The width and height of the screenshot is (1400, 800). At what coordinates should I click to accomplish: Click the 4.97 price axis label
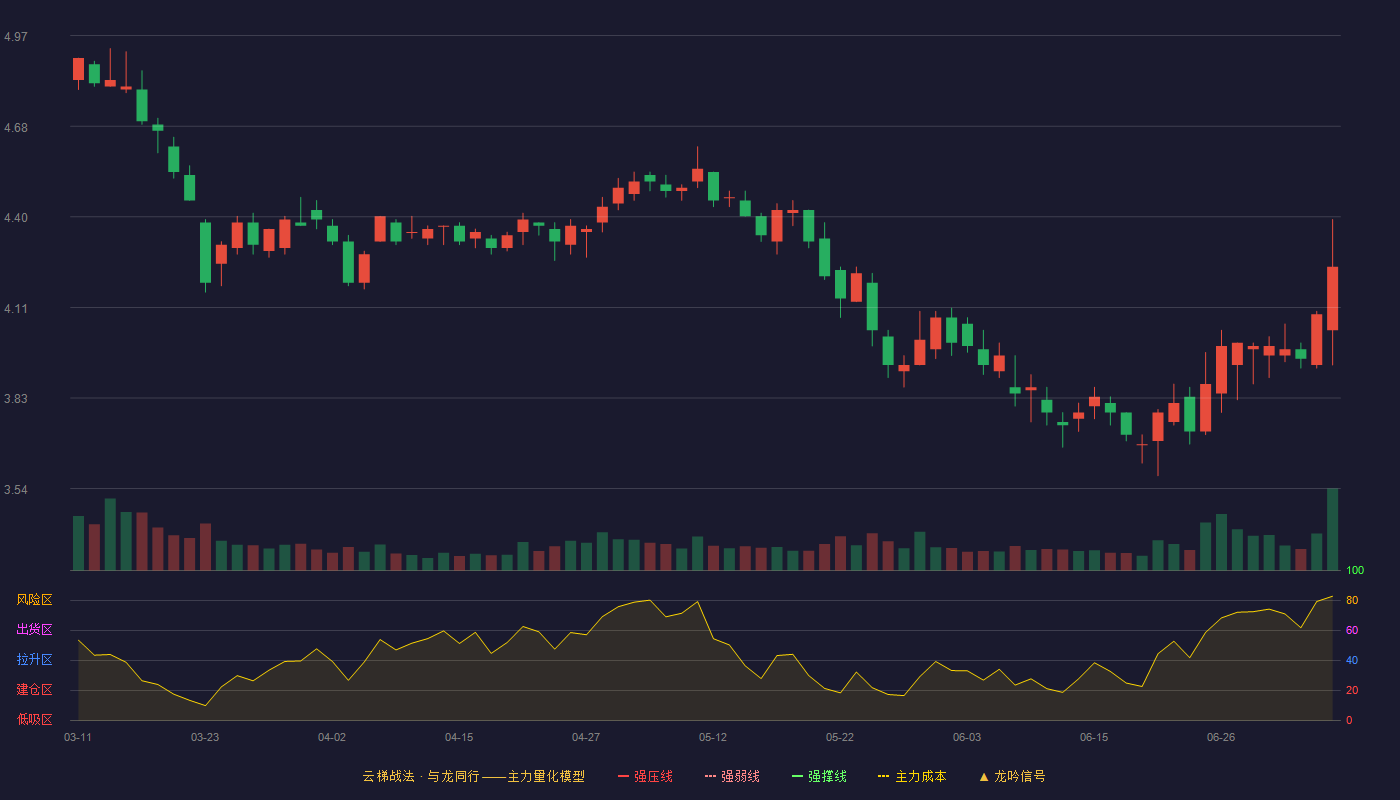click(x=16, y=37)
